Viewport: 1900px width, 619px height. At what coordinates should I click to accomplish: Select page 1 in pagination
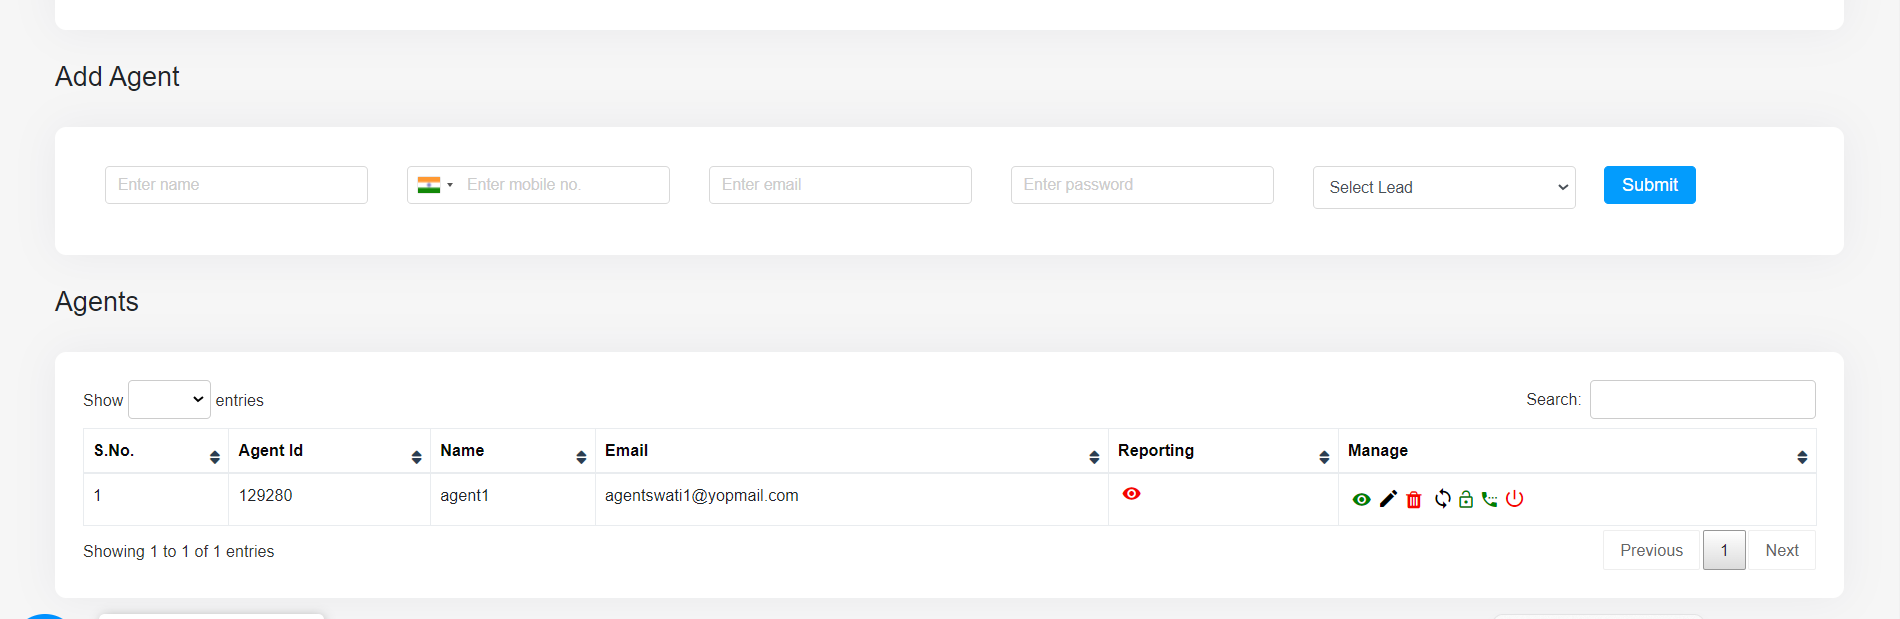click(1724, 550)
